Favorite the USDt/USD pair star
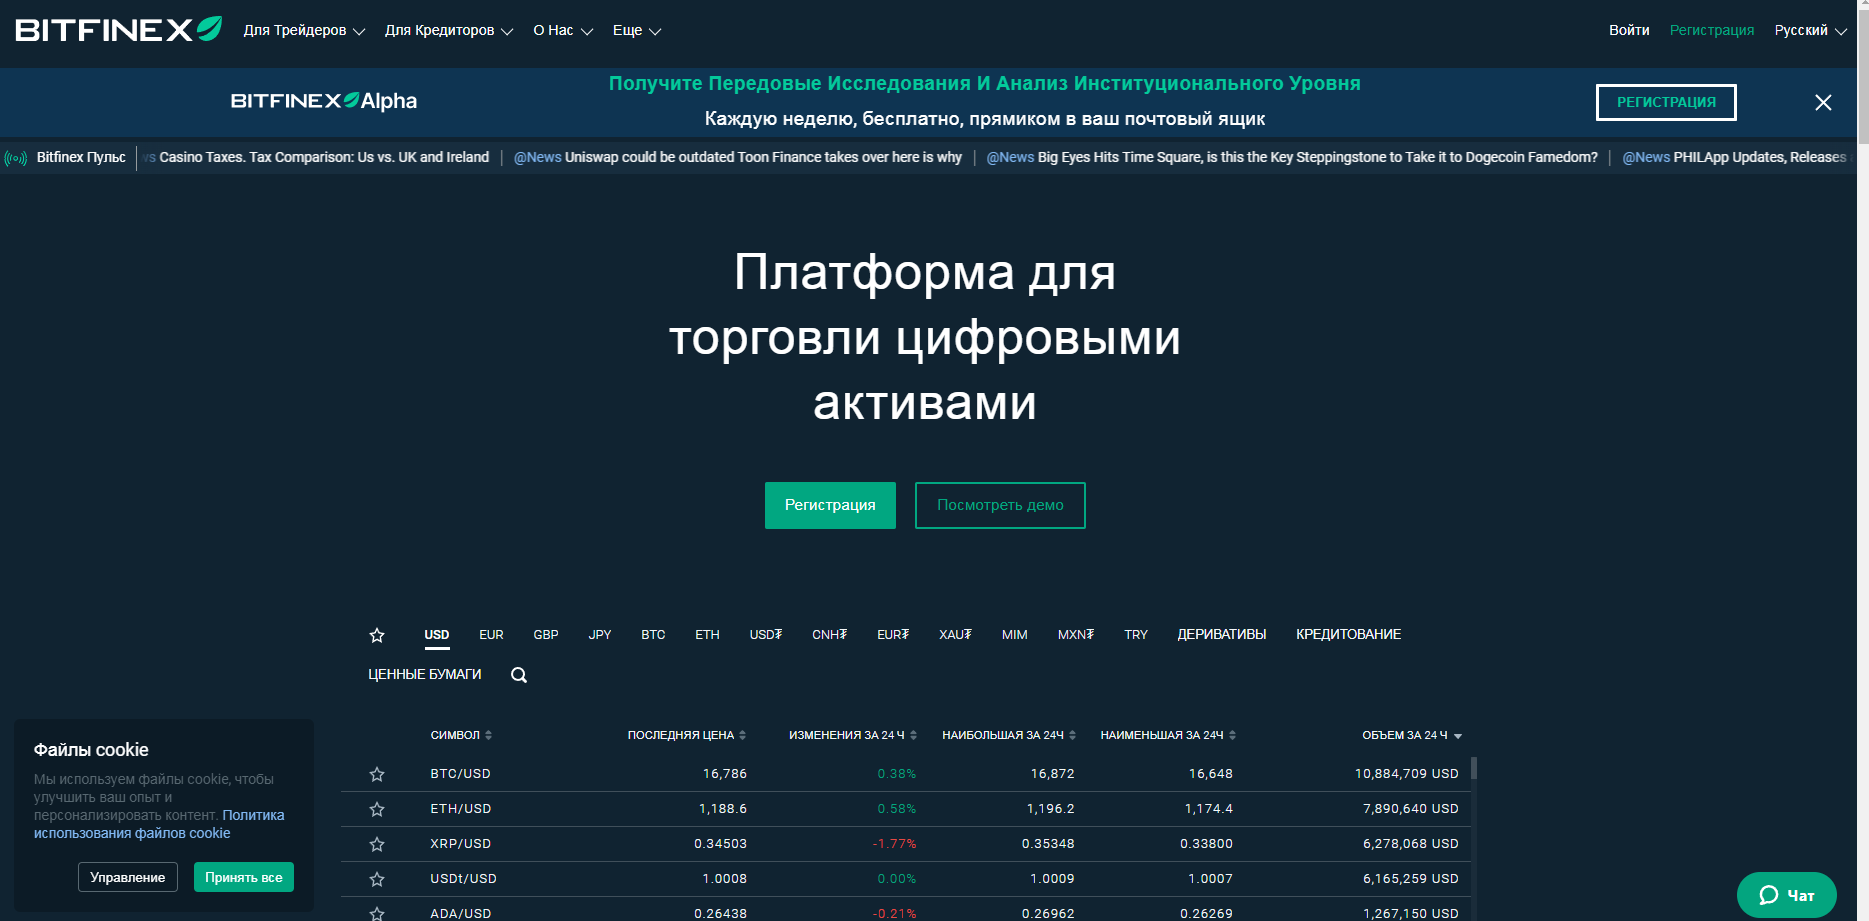The width and height of the screenshot is (1869, 921). pyautogui.click(x=377, y=879)
